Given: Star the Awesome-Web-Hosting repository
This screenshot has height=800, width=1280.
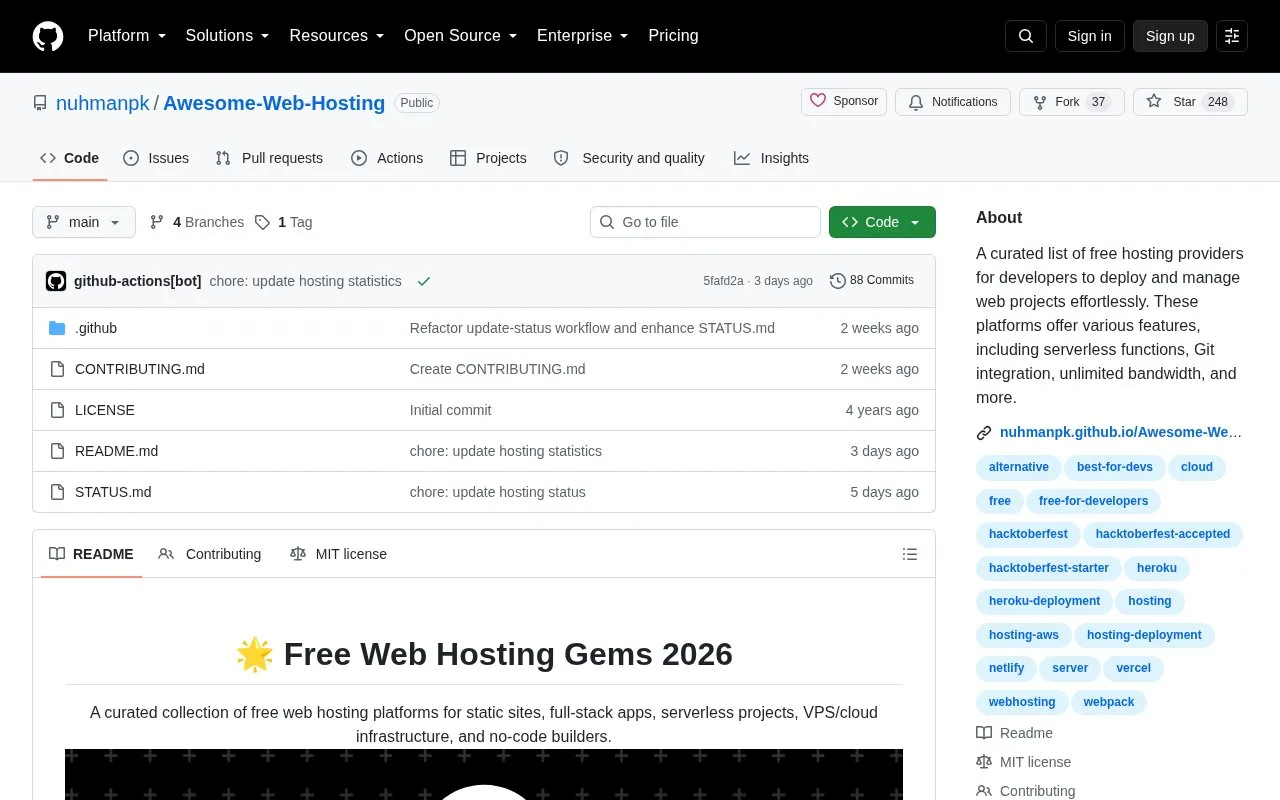Looking at the screenshot, I should point(1190,102).
